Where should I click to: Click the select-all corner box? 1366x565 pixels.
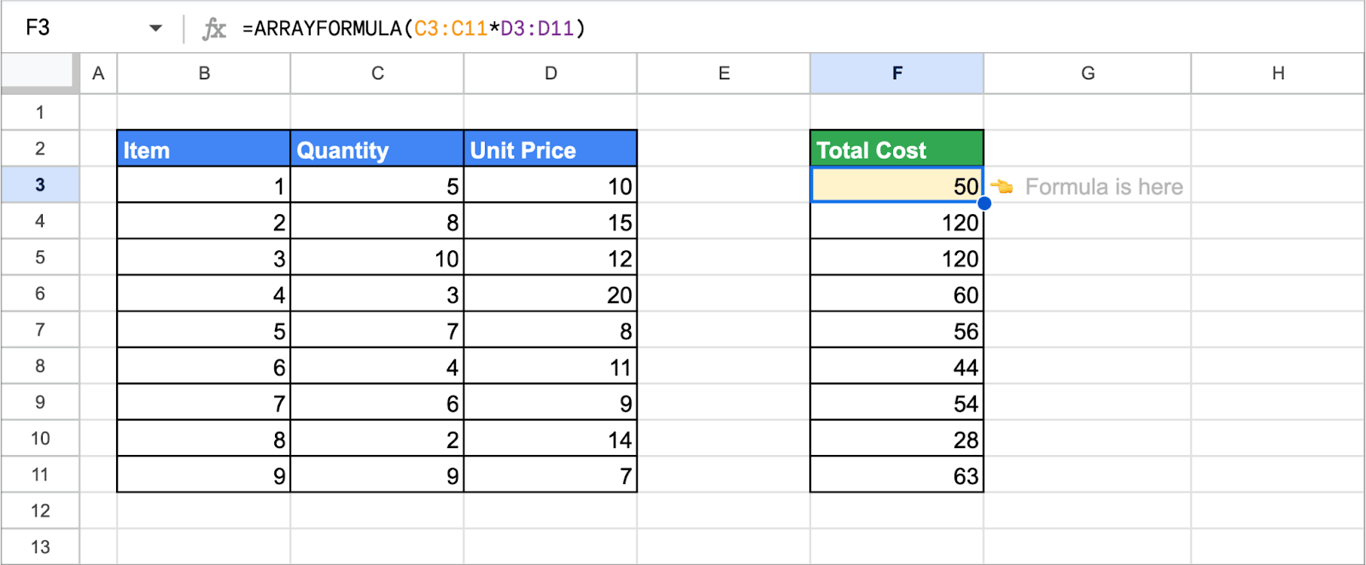tap(39, 73)
